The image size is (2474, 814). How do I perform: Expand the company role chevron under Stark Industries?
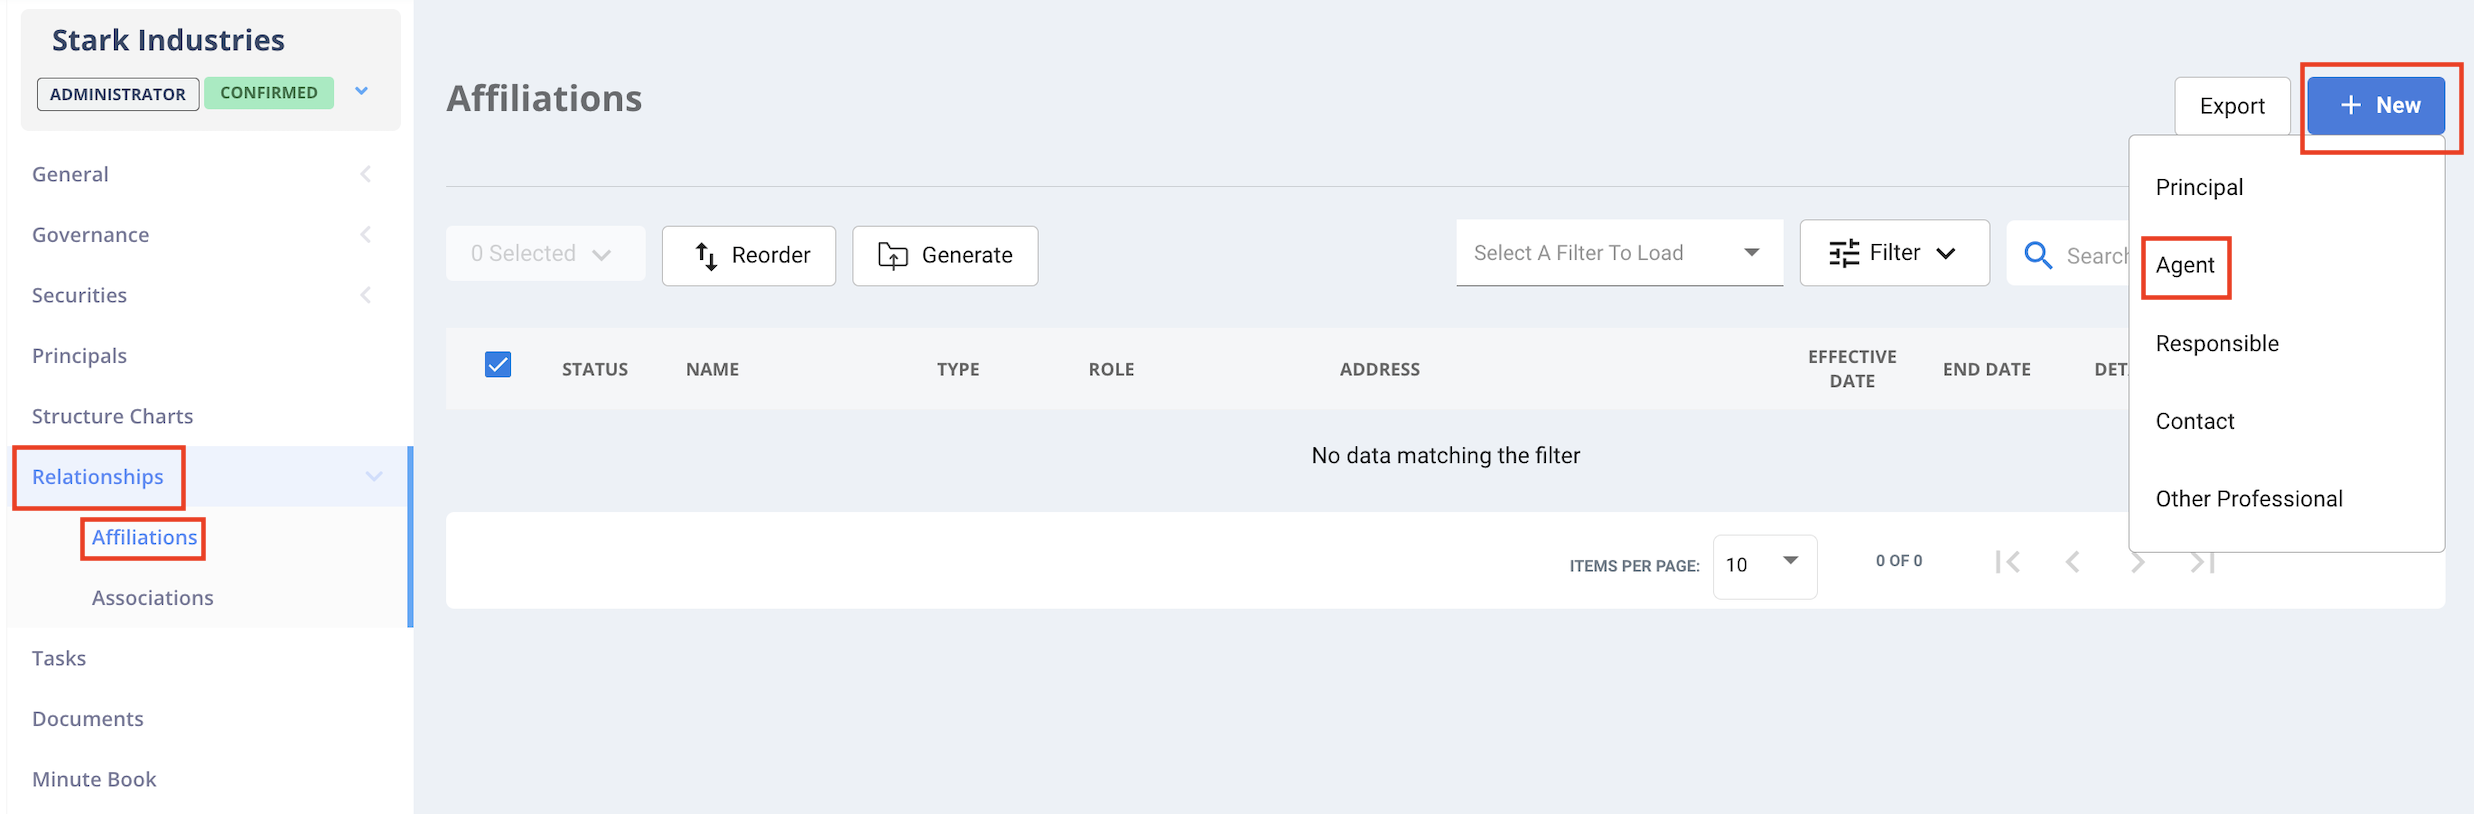(362, 92)
